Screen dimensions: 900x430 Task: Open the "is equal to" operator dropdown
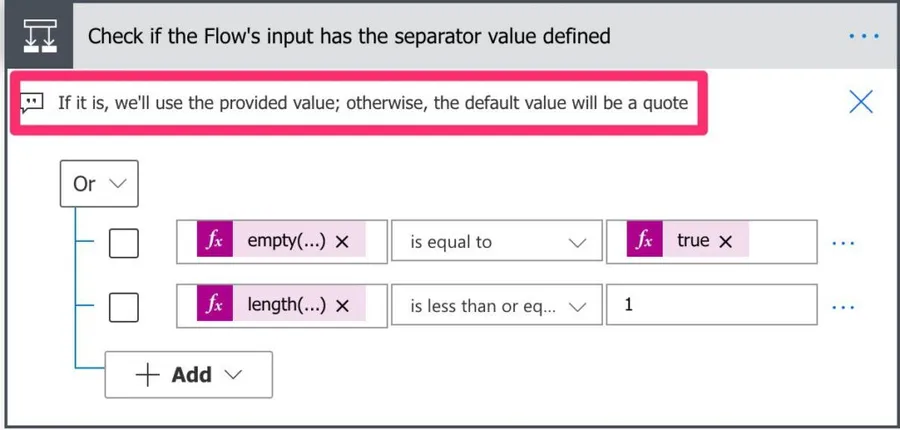(495, 242)
